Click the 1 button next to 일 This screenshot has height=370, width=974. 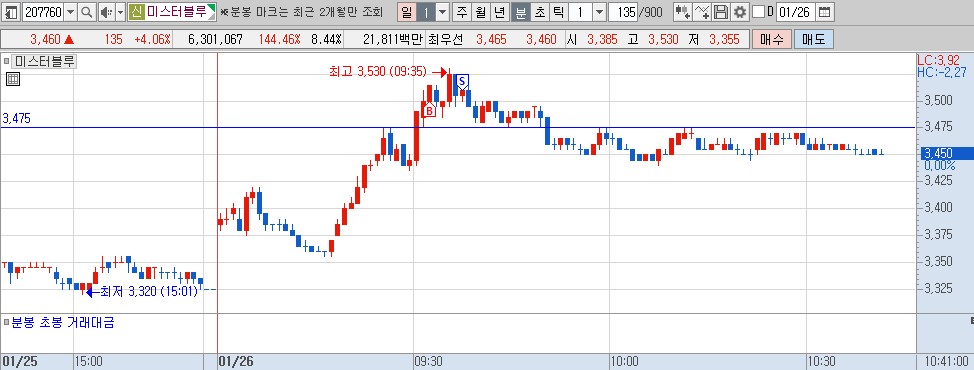(x=426, y=11)
